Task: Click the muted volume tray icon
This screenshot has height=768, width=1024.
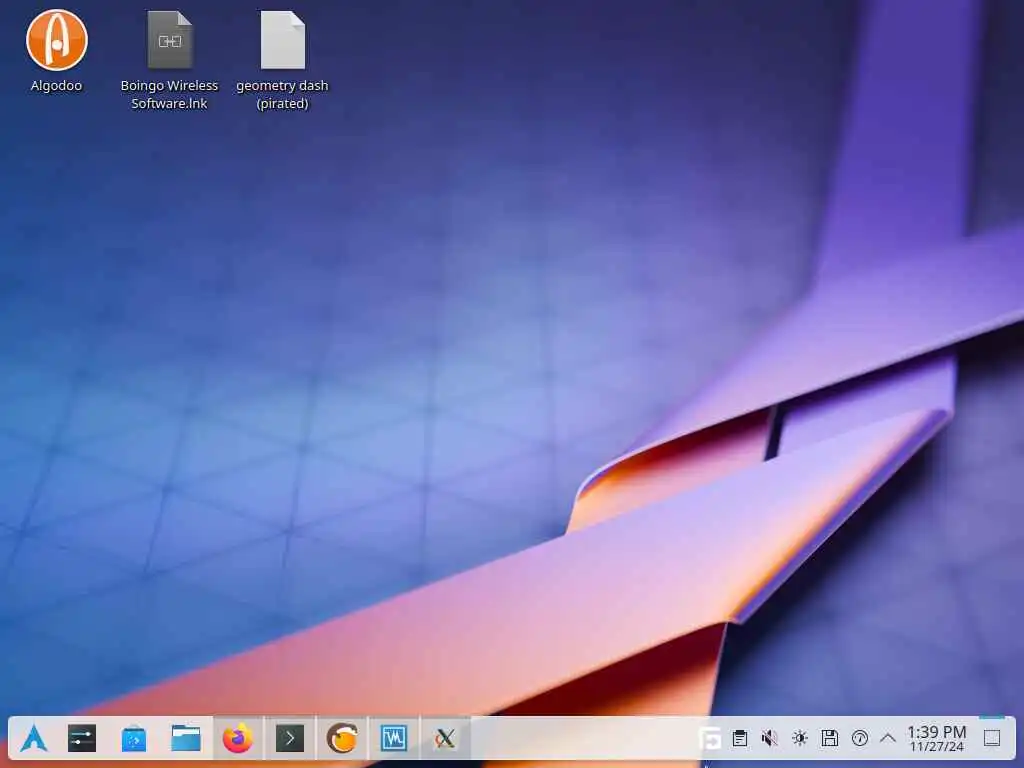Action: [x=770, y=739]
